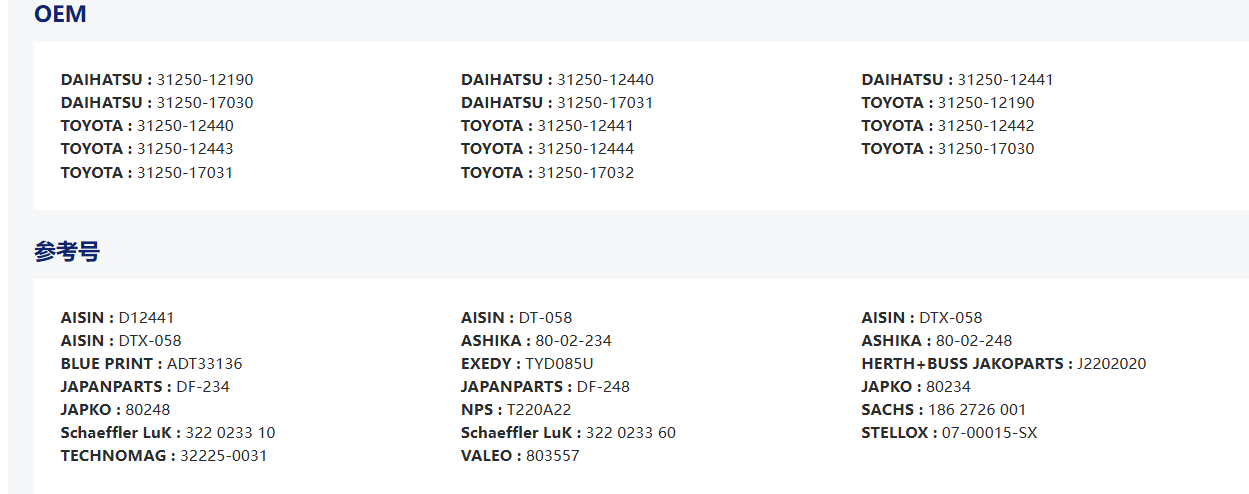
Task: Click the AISIN D12441 reference number
Action: coord(146,318)
